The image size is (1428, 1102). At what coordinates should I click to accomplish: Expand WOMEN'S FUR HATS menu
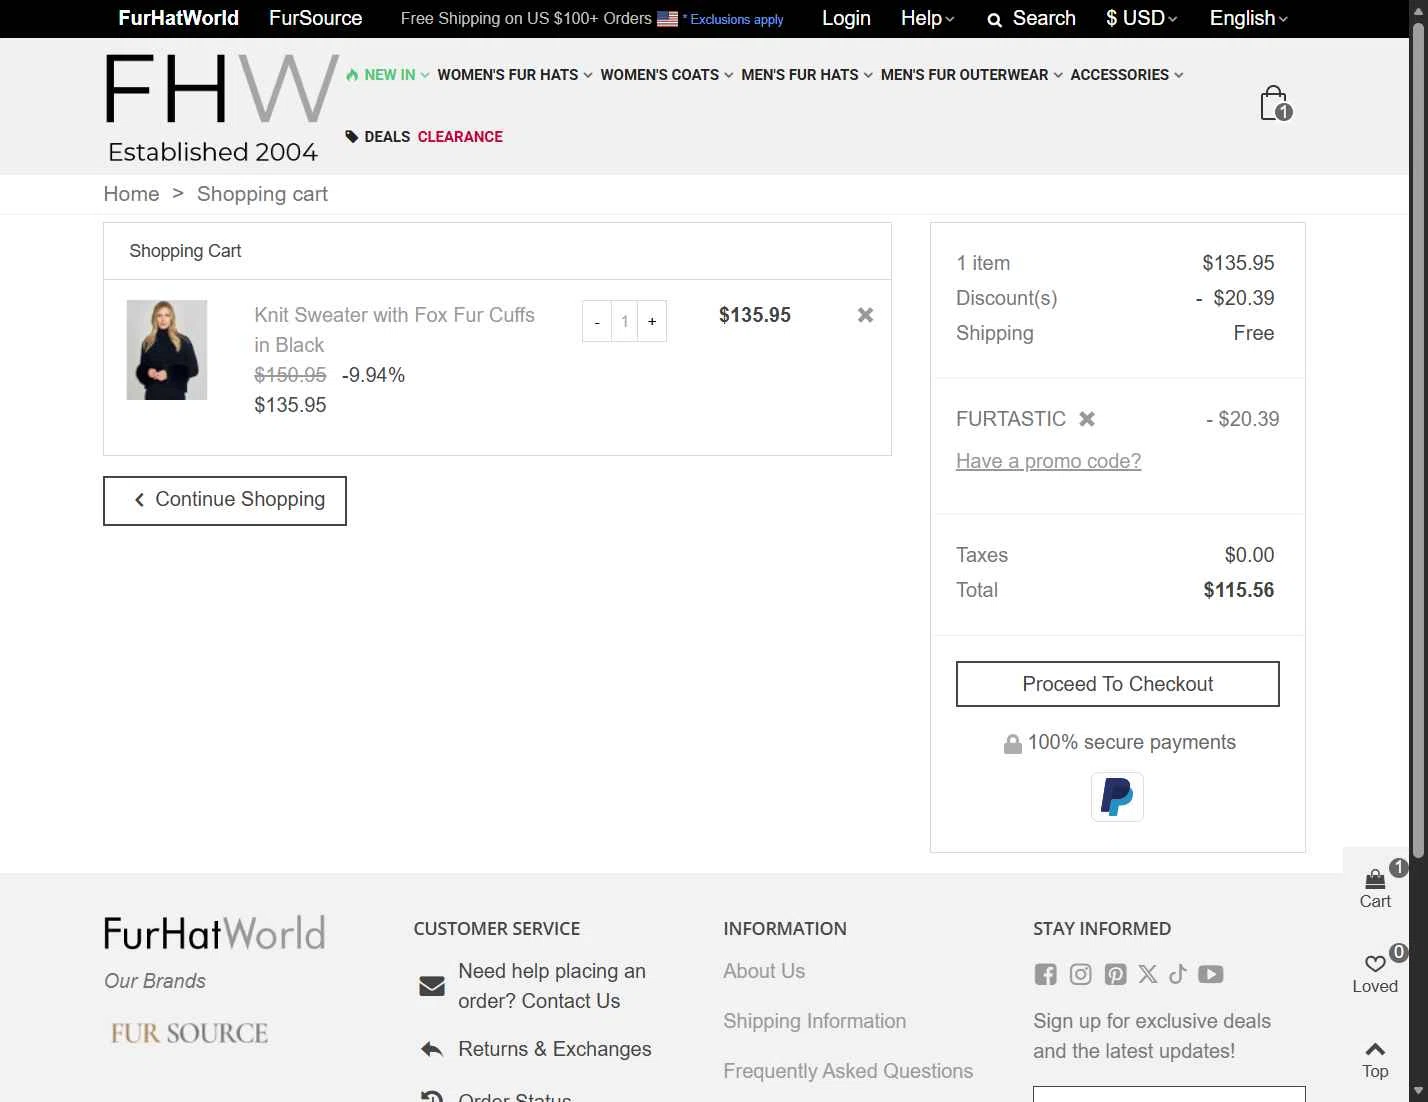click(515, 75)
